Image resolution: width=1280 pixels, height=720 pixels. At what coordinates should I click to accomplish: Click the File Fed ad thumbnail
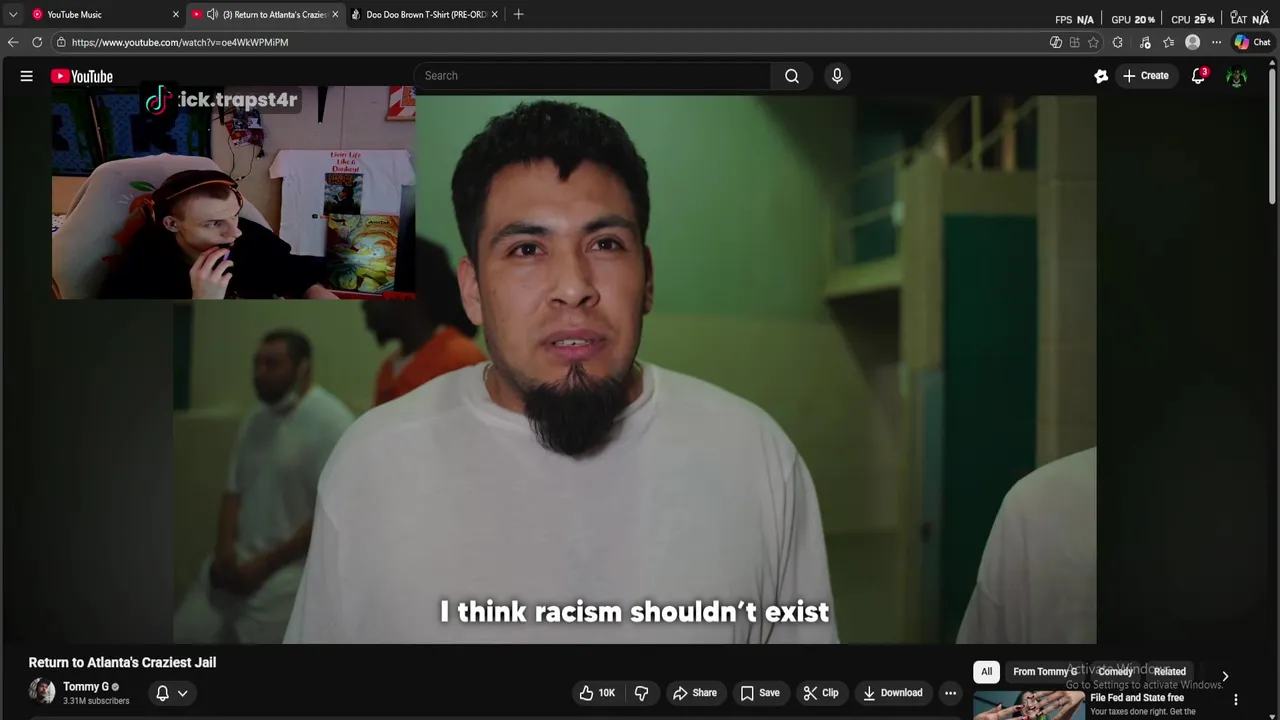[1029, 705]
